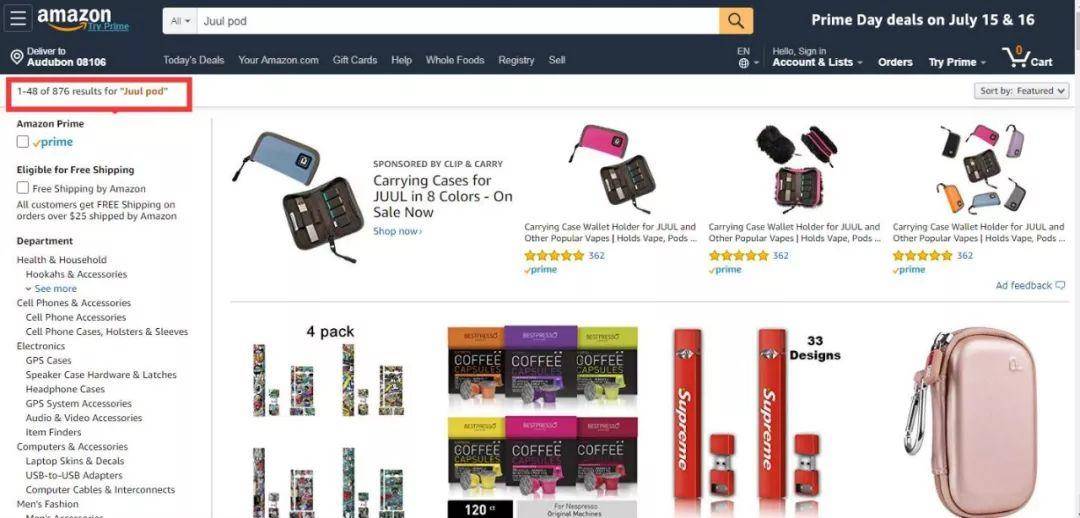This screenshot has width=1080, height=518.
Task: Check Free Shipping by Amazon
Action: (x=23, y=188)
